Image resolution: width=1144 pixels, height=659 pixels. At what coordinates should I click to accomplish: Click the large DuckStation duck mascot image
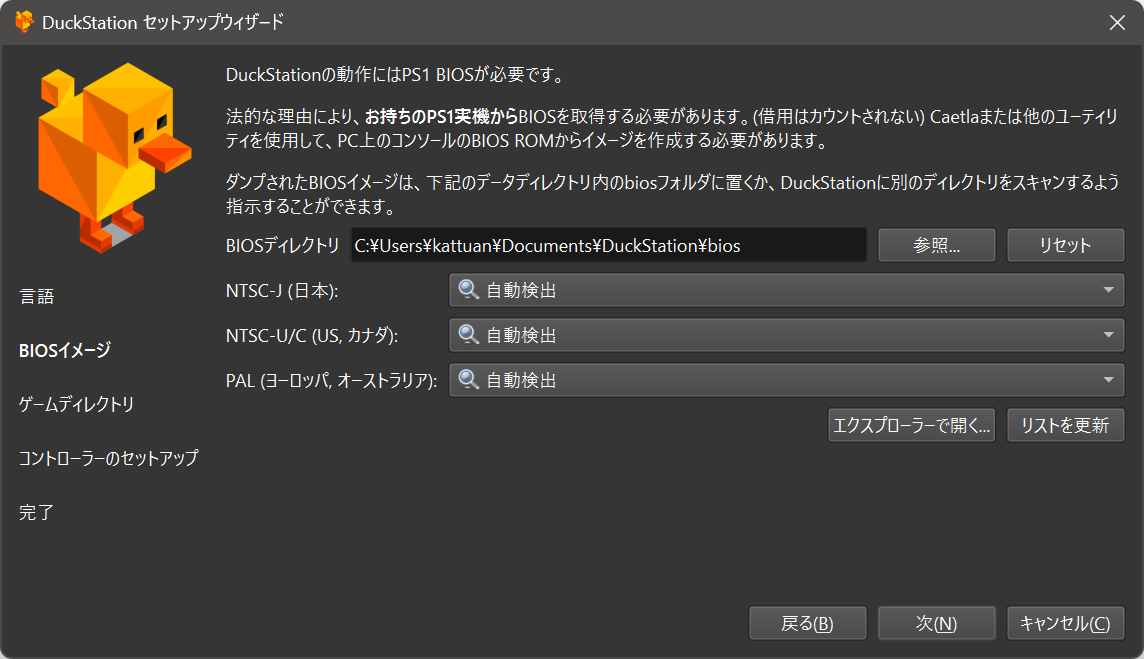[x=115, y=158]
